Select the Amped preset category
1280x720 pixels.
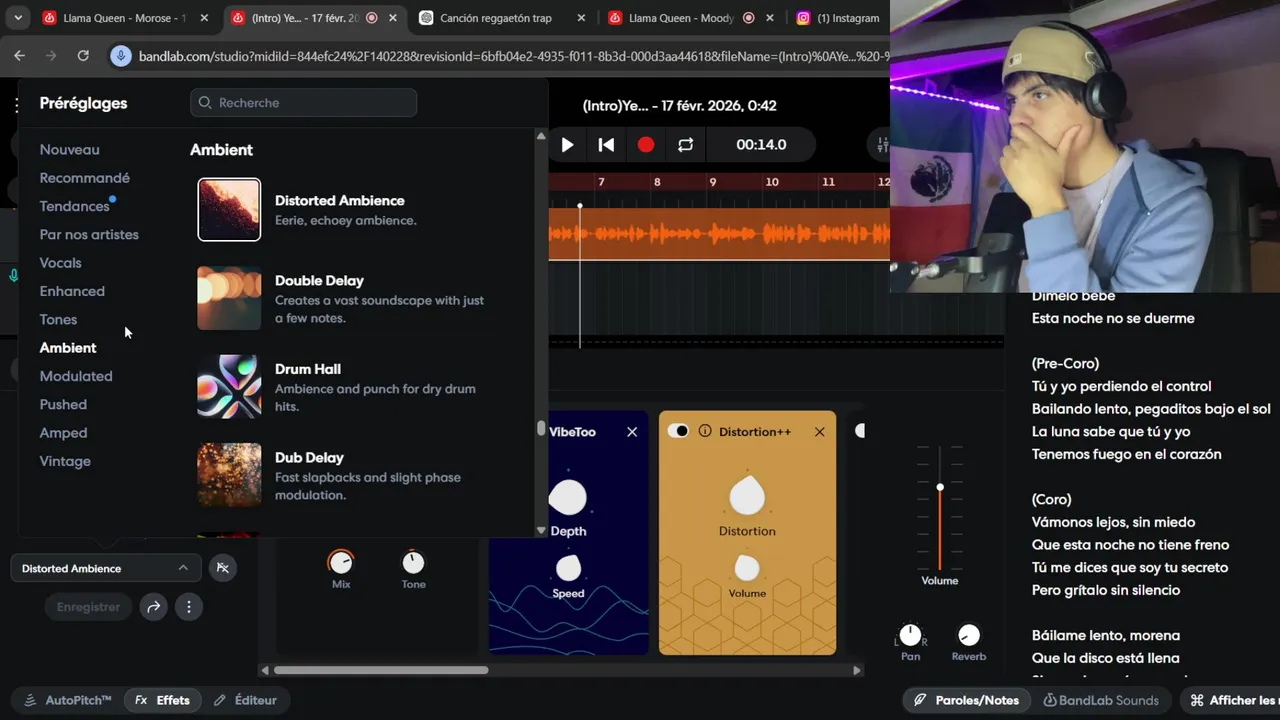[63, 433]
